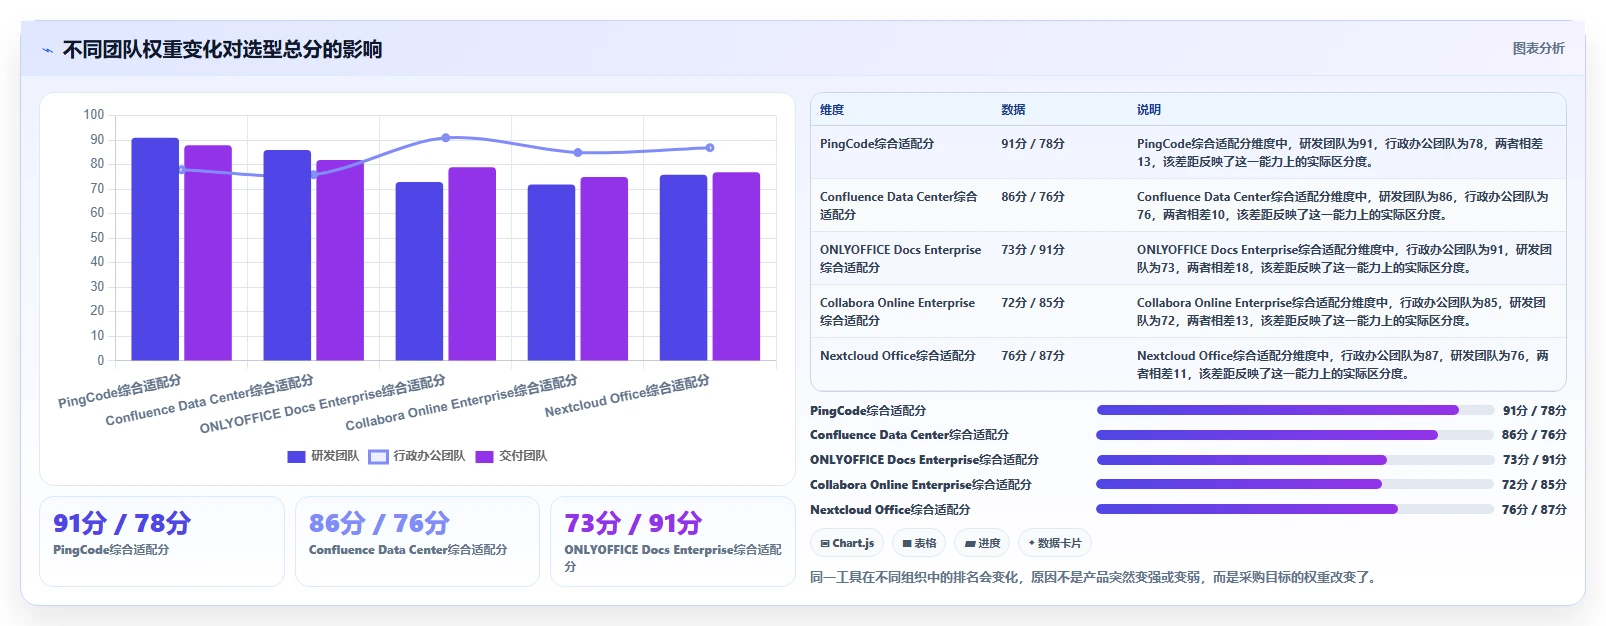
Task: Click the x-axis label PingCode综合适配分
Action: point(120,391)
